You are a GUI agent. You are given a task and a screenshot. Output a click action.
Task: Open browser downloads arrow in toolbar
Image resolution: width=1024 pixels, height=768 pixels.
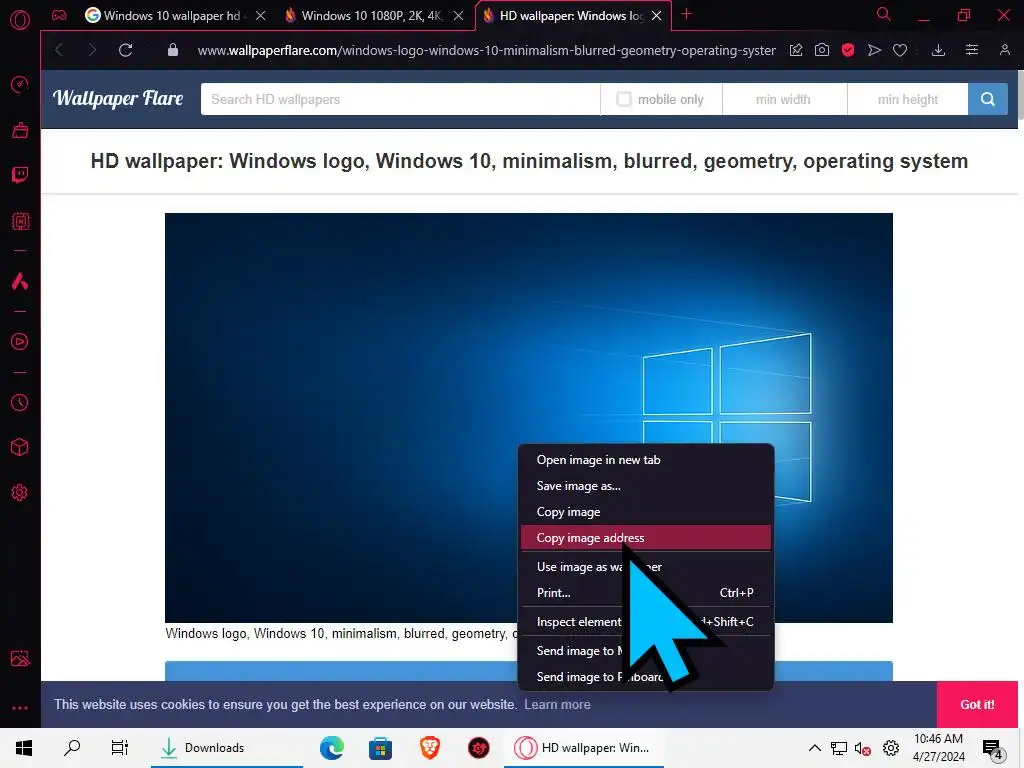938,50
